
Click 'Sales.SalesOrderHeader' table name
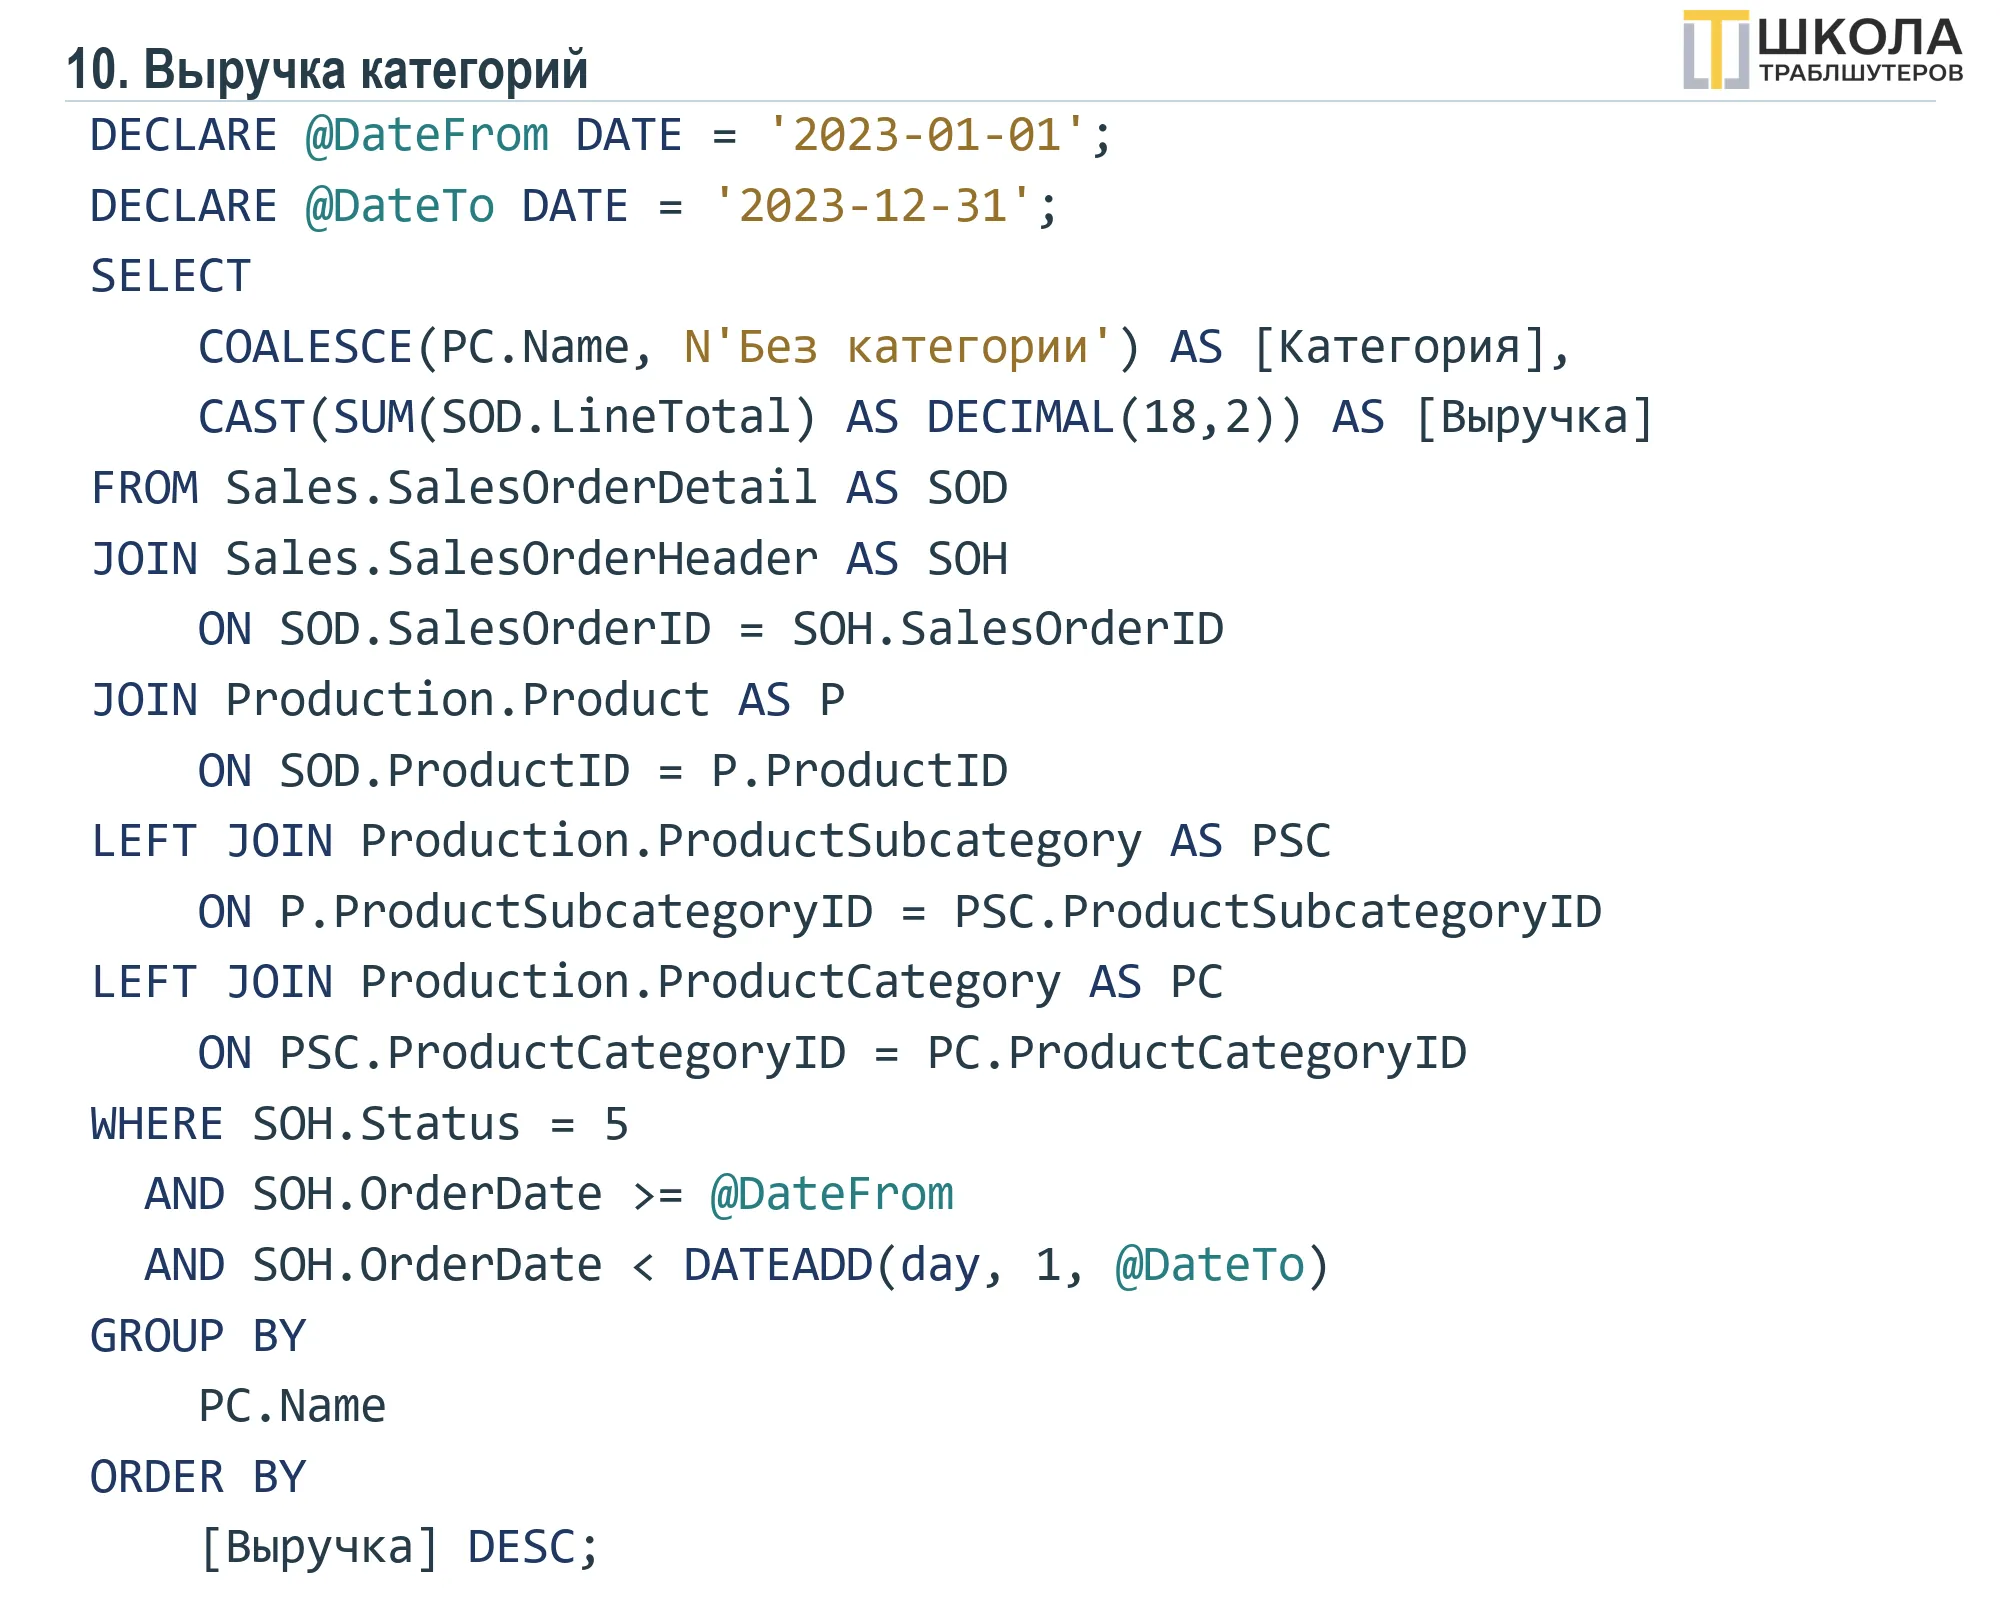[x=521, y=559]
